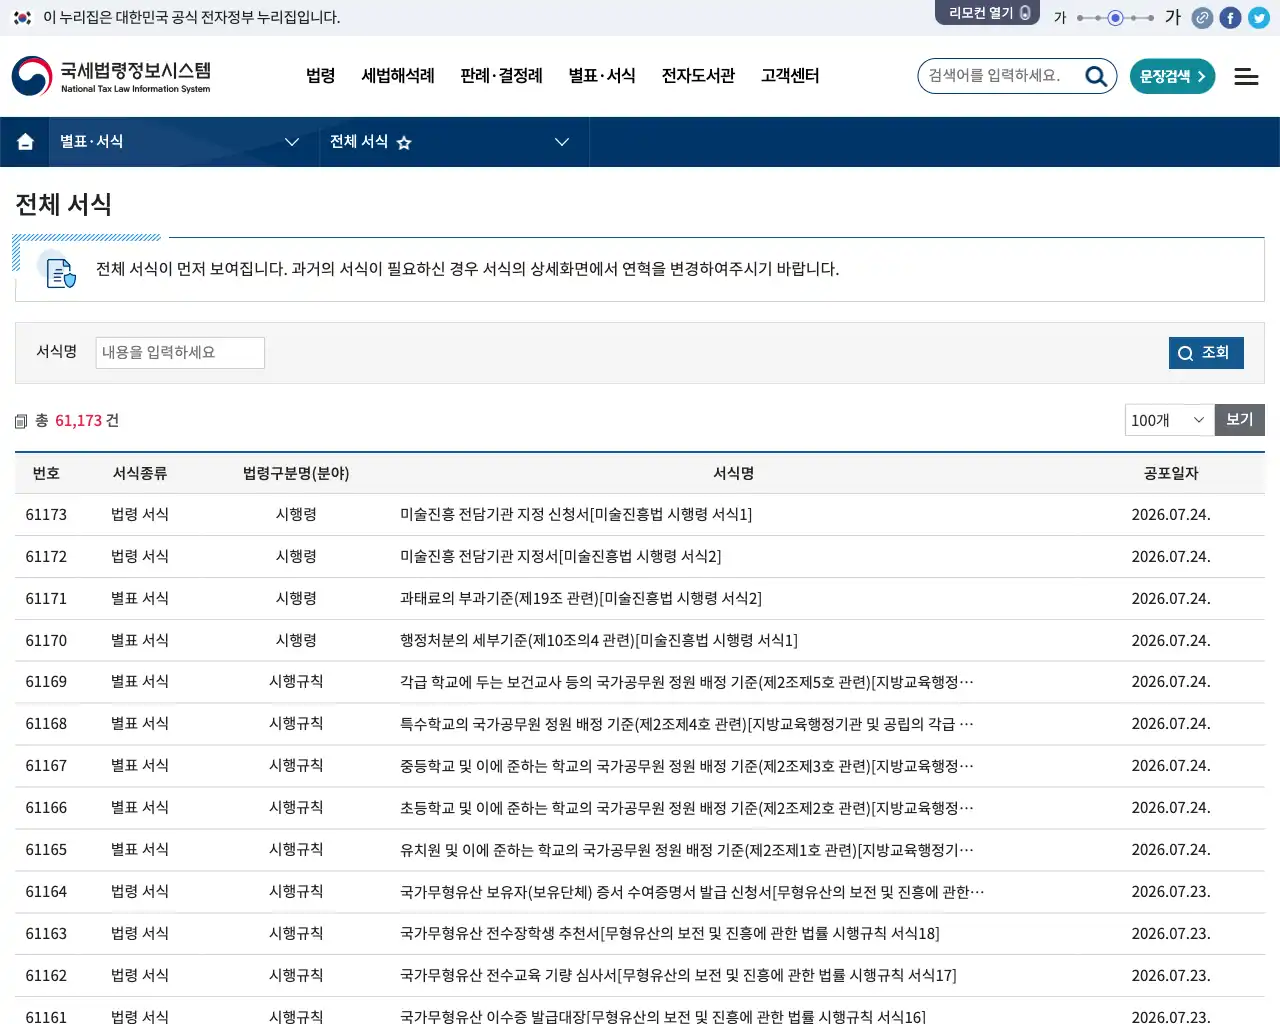
Task: Open 각급 학교에 두는 보건교사 row link
Action: click(x=687, y=682)
